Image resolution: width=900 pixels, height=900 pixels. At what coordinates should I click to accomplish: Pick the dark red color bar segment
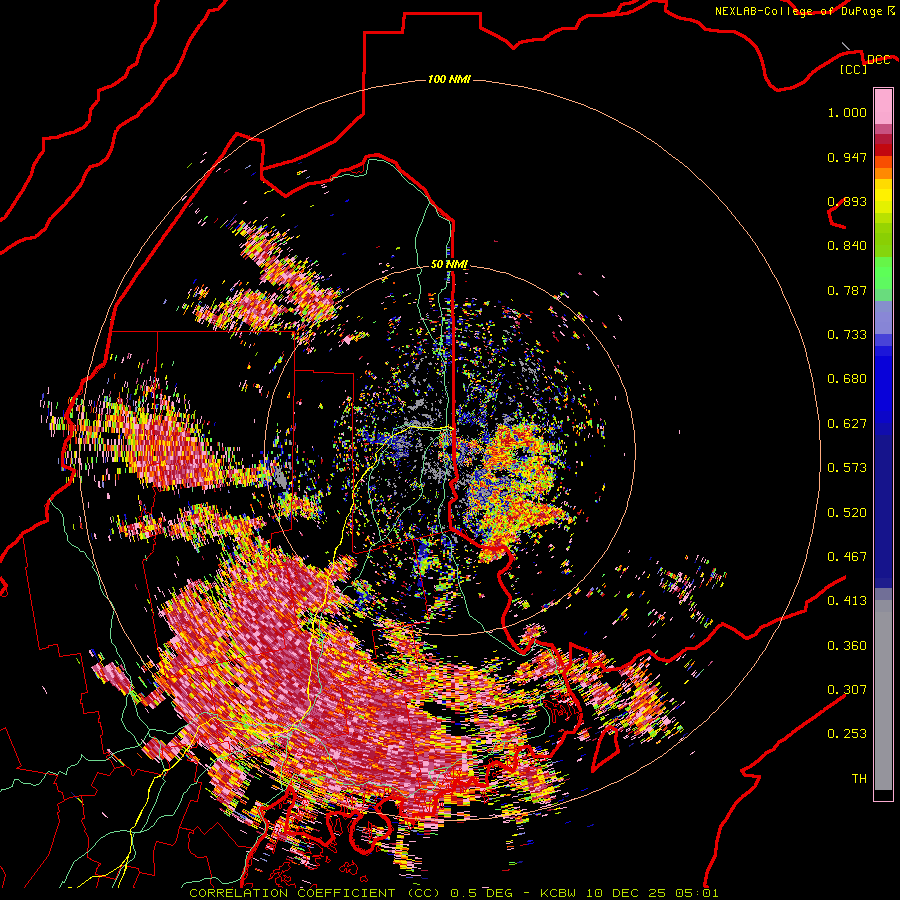click(x=883, y=150)
